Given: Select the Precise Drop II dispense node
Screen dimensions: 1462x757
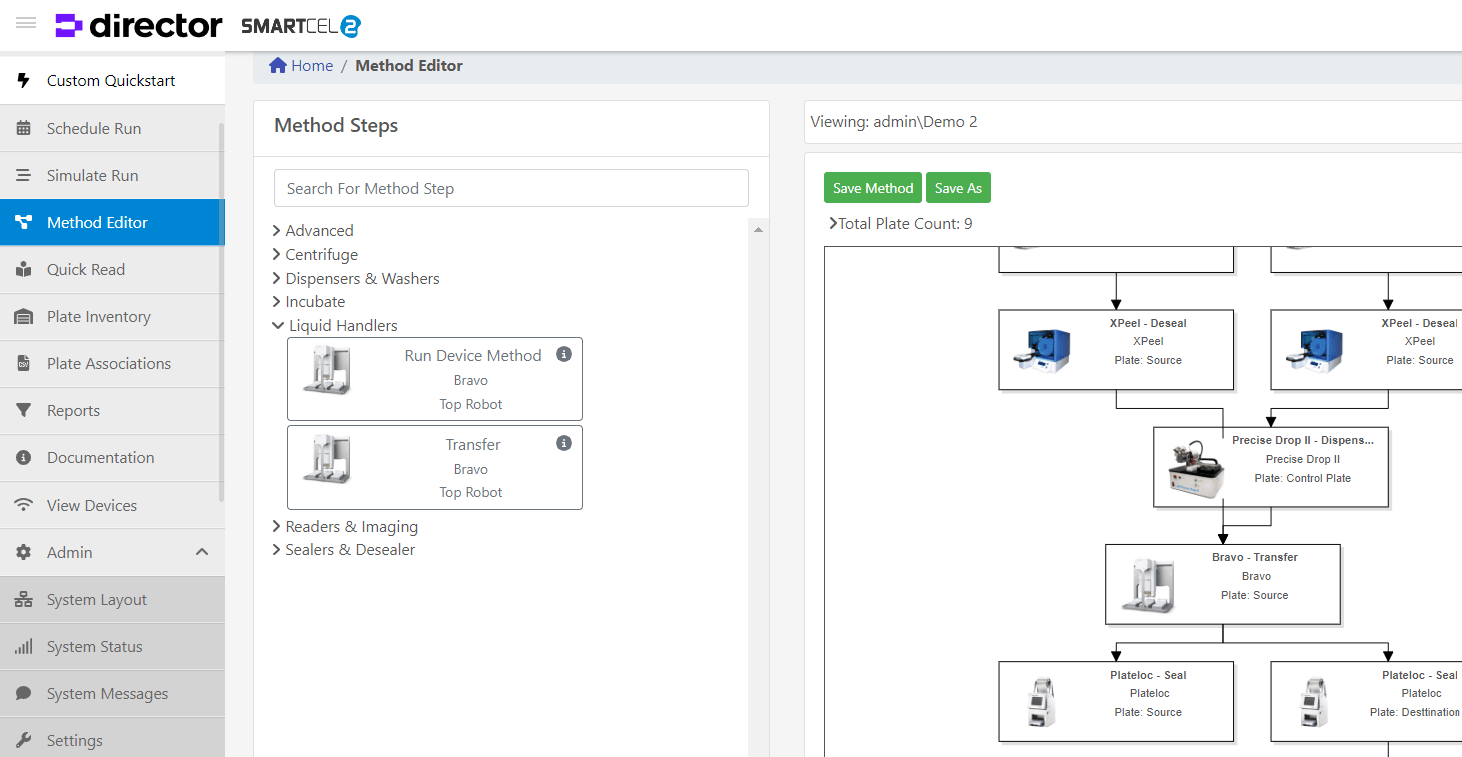Looking at the screenshot, I should click(1271, 467).
